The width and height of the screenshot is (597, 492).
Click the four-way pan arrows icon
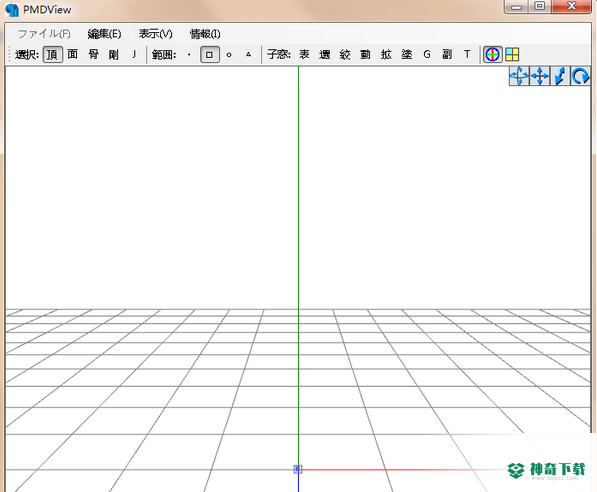tap(540, 76)
